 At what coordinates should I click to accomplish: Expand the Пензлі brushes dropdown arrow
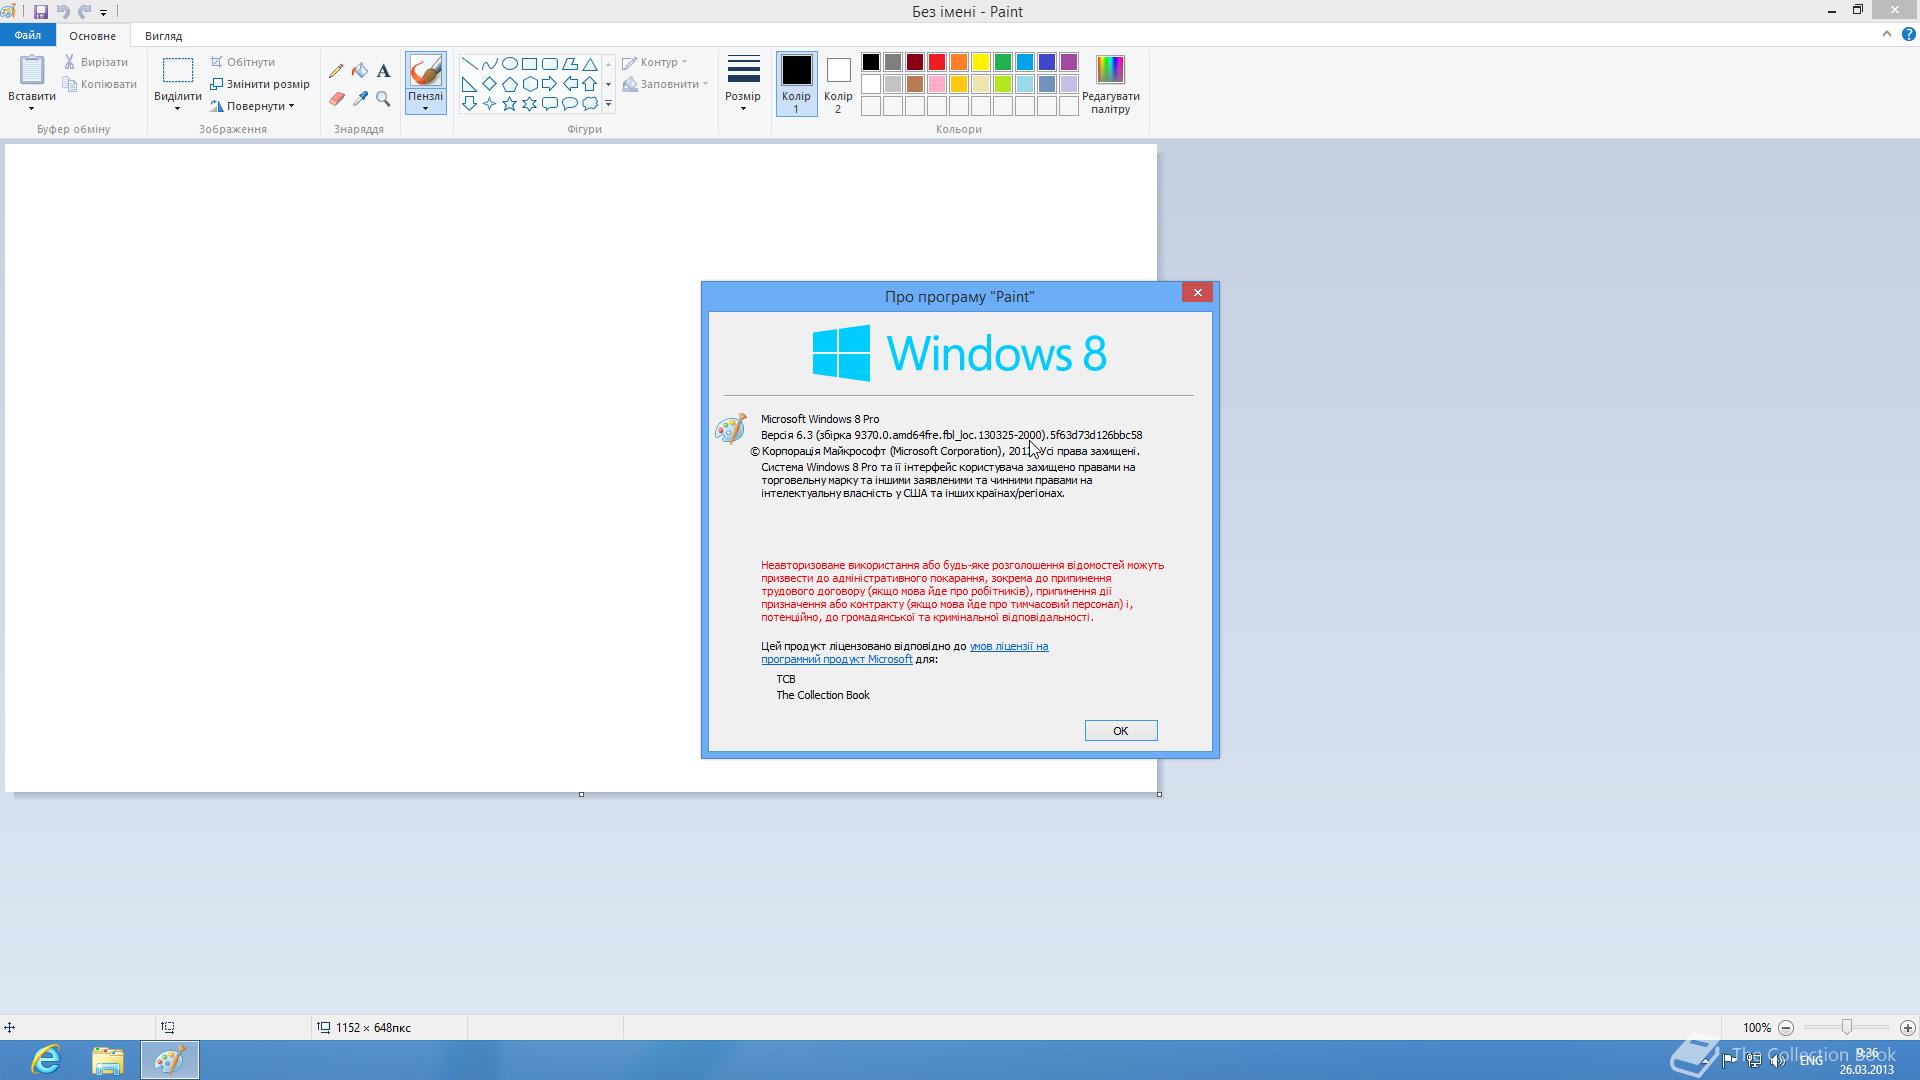[x=425, y=108]
